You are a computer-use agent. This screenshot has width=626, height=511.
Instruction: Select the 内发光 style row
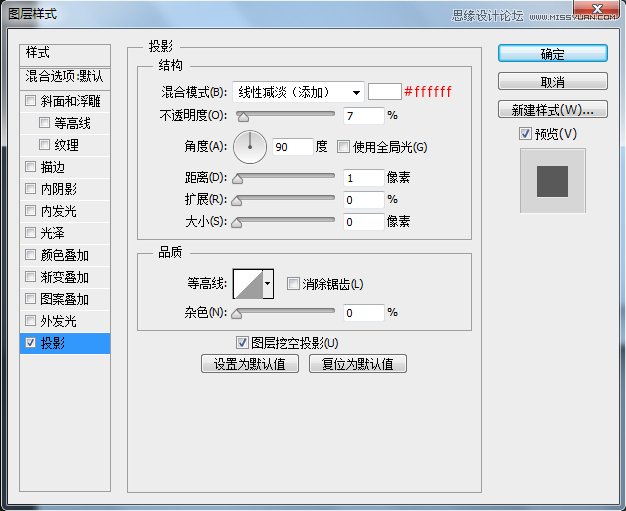click(x=65, y=211)
